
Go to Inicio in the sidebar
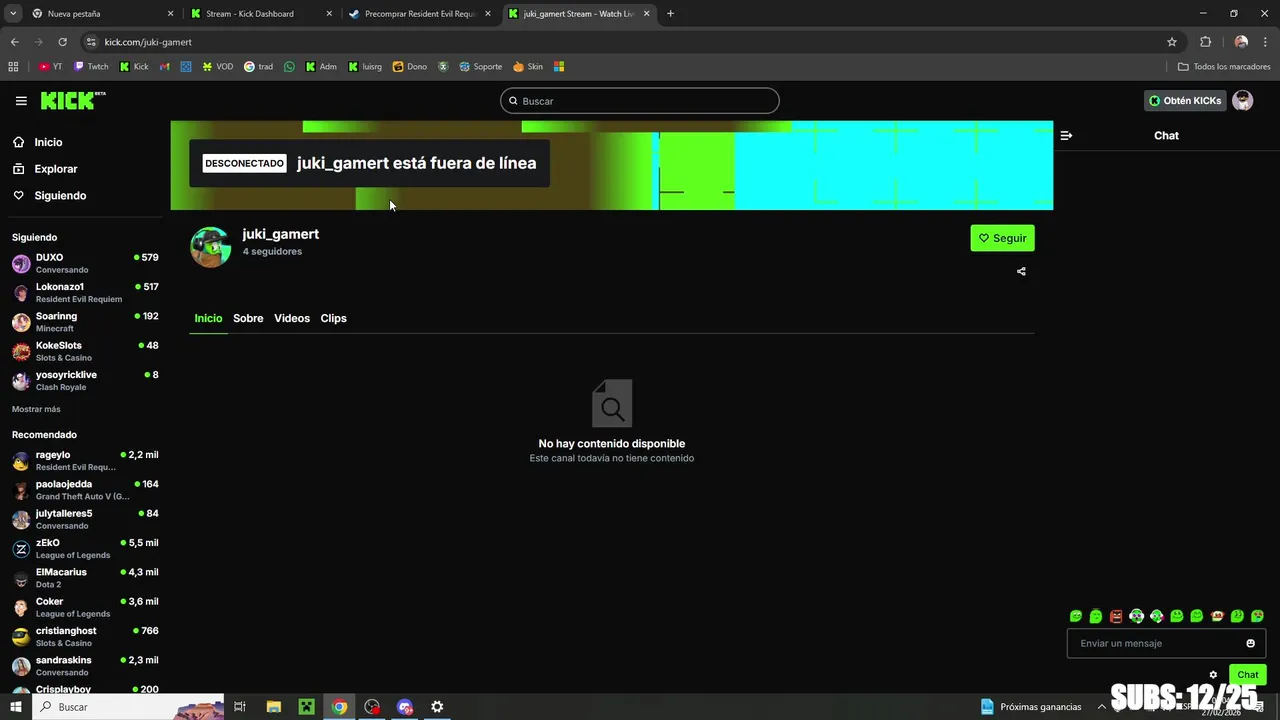tap(48, 142)
